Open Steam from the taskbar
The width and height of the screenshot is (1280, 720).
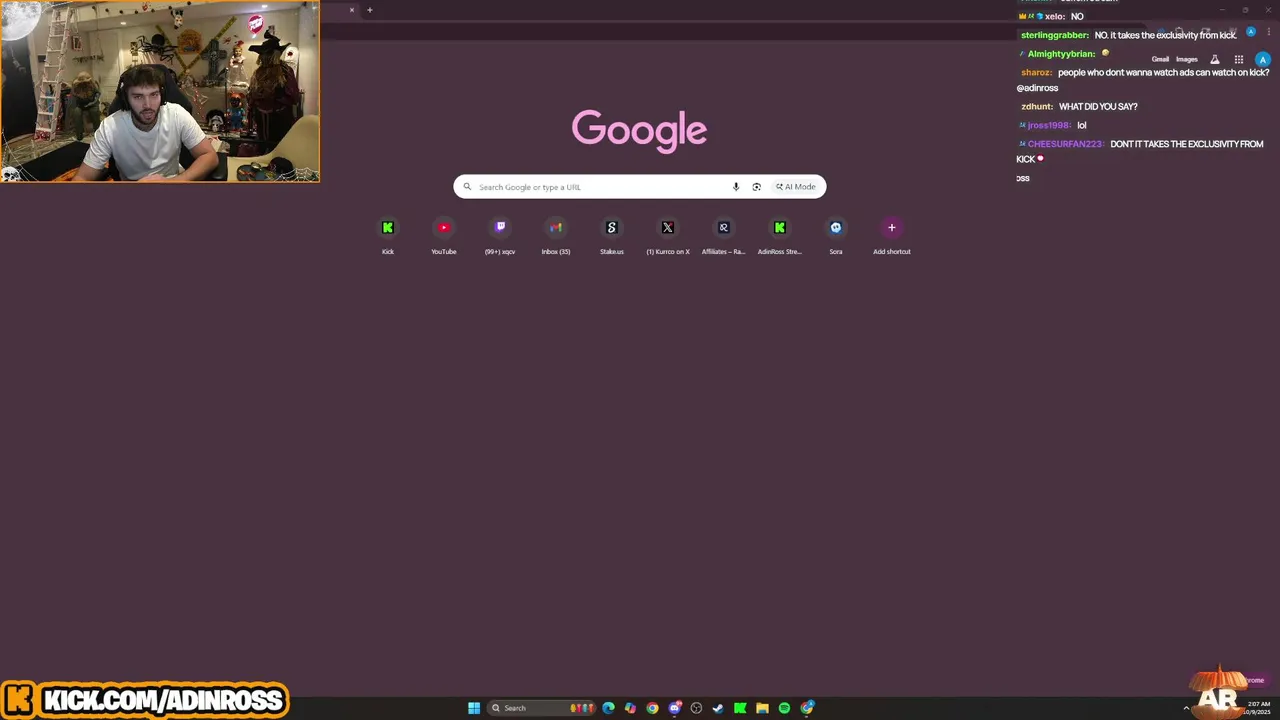[x=718, y=708]
